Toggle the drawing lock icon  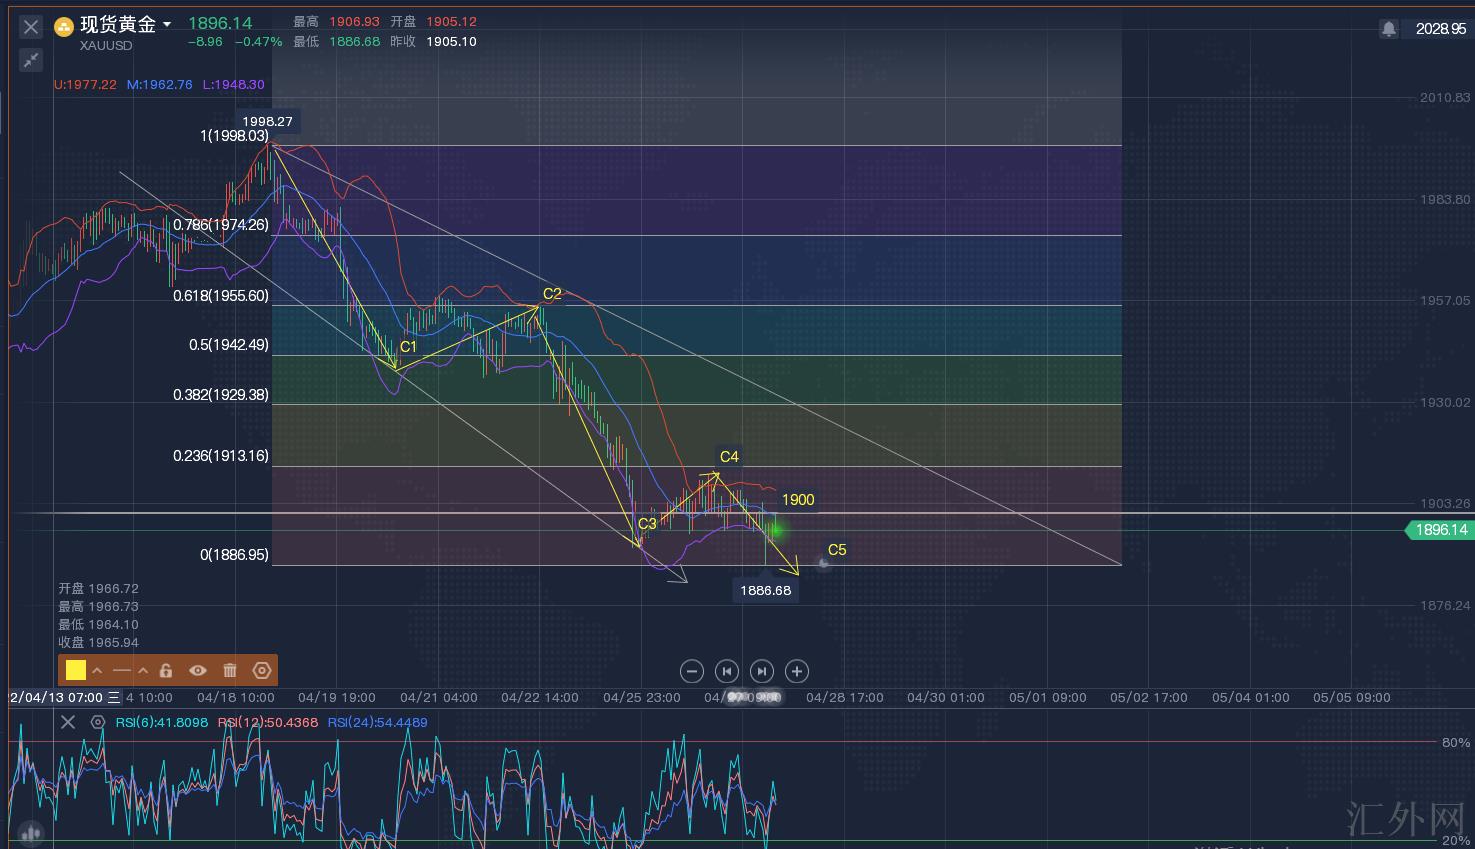[166, 670]
